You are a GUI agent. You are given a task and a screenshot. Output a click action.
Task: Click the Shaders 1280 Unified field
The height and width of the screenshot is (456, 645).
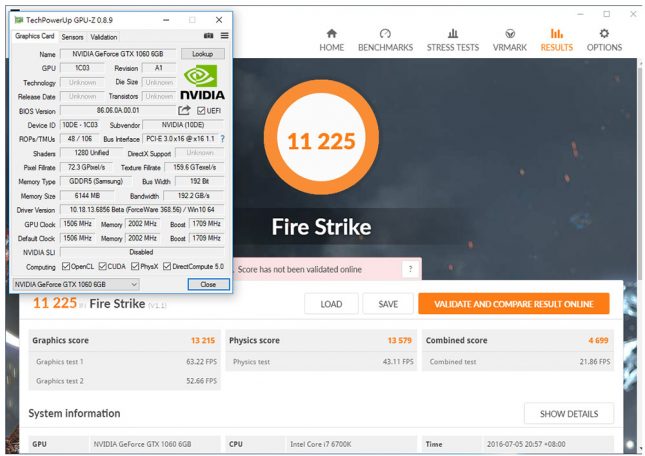[x=91, y=153]
